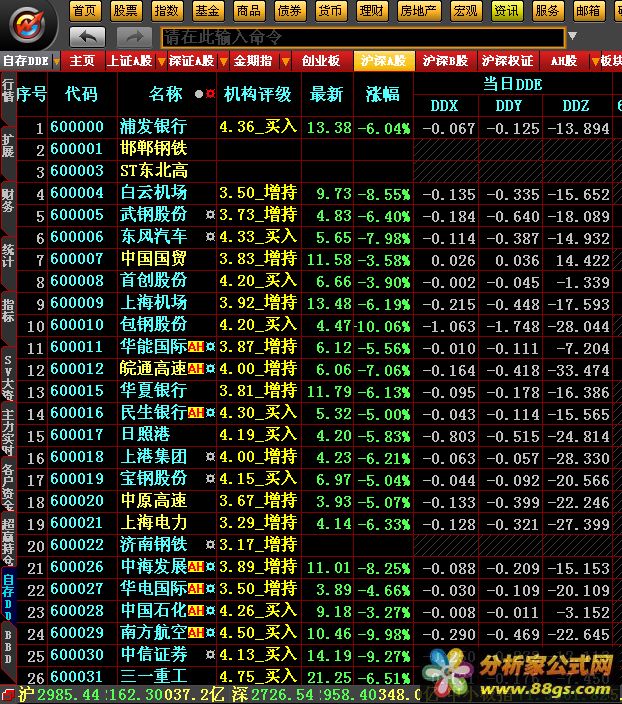Open the 沪深权证 tab

[x=507, y=61]
